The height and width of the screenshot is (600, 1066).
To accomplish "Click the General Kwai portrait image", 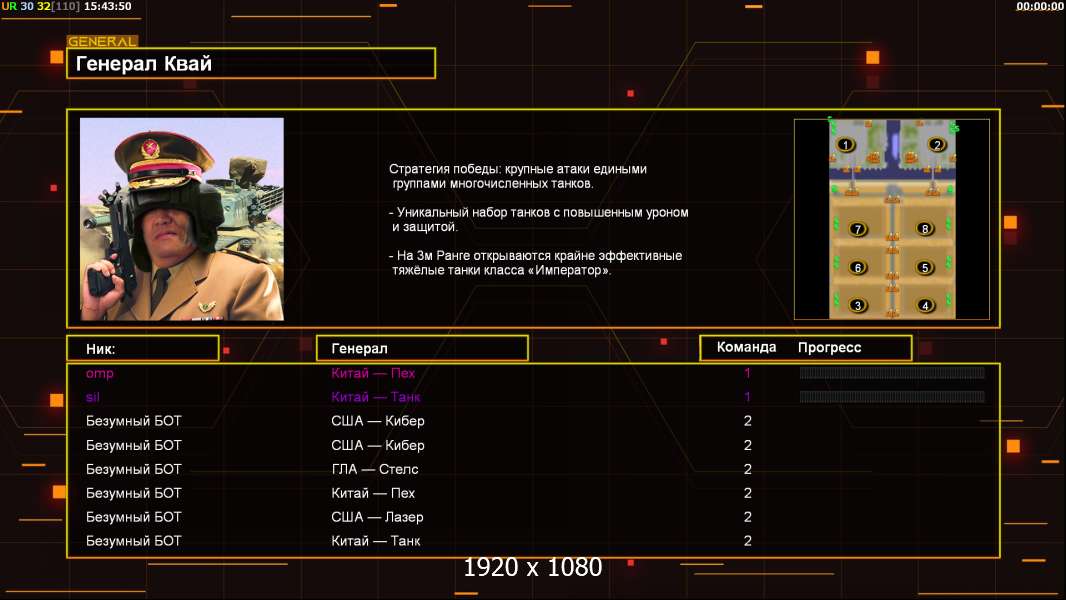I will [181, 219].
